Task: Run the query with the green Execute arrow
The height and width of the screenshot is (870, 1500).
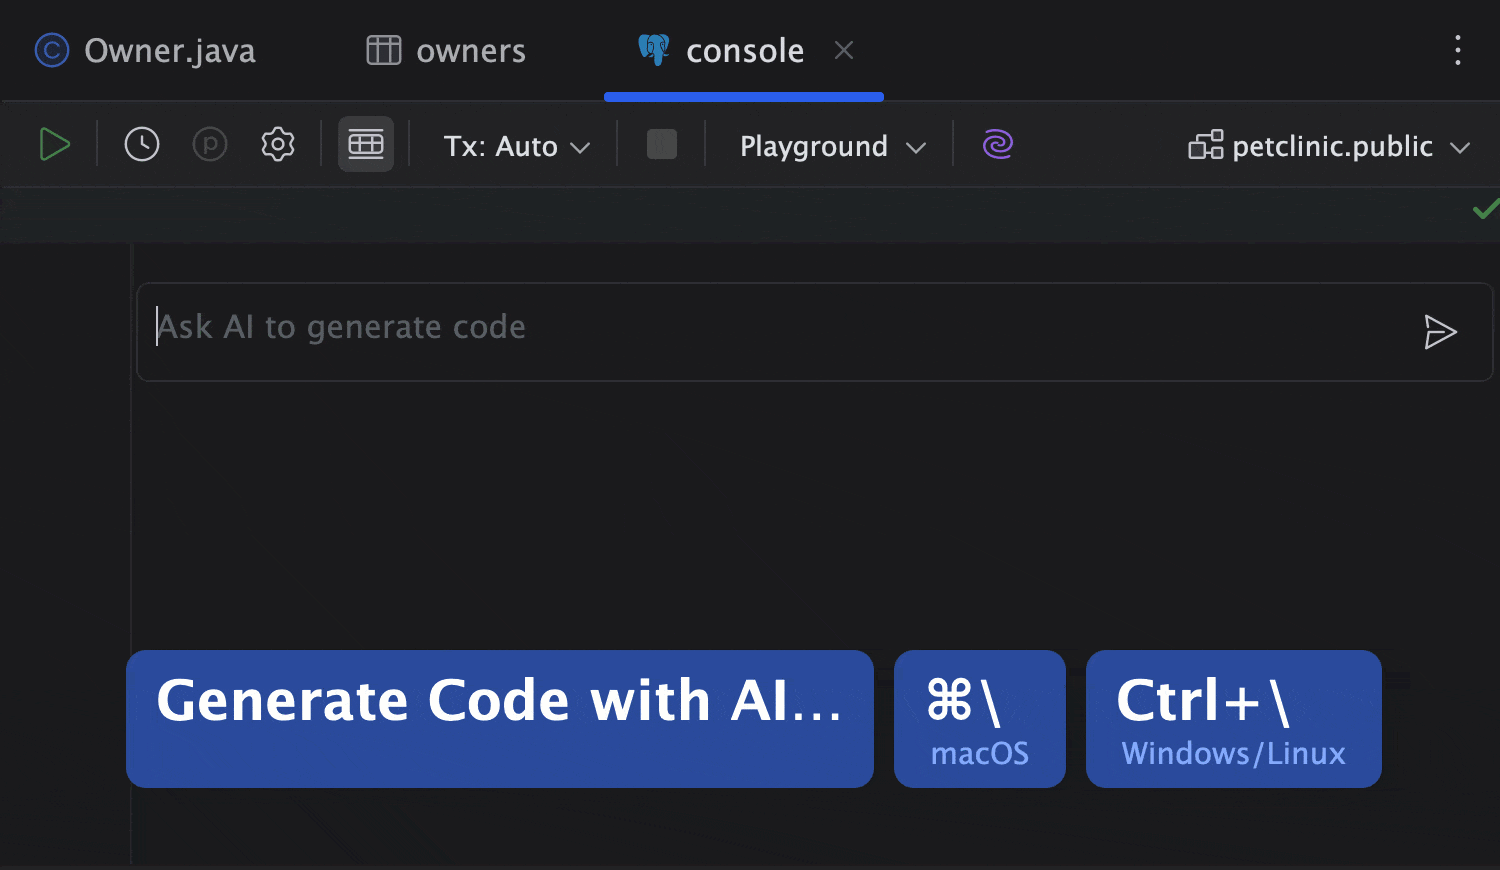Action: (x=55, y=145)
